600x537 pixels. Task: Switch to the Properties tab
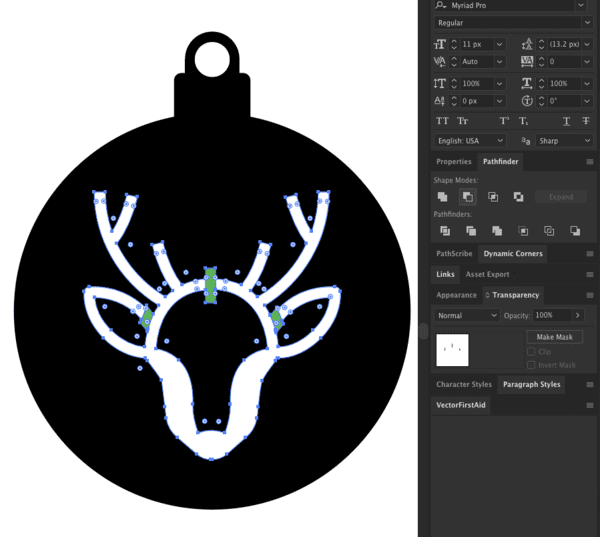click(x=454, y=162)
